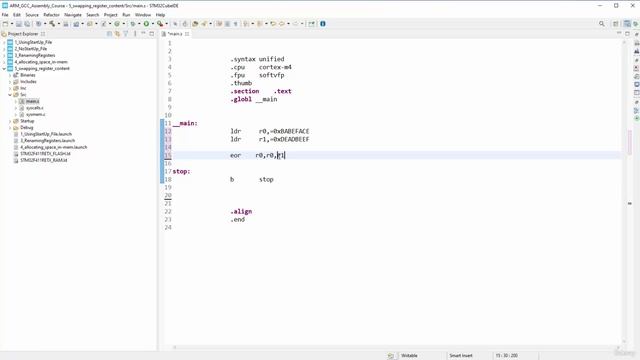The image size is (640, 360).
Task: Click the Filter icon in Project Explorer
Action: point(126,34)
